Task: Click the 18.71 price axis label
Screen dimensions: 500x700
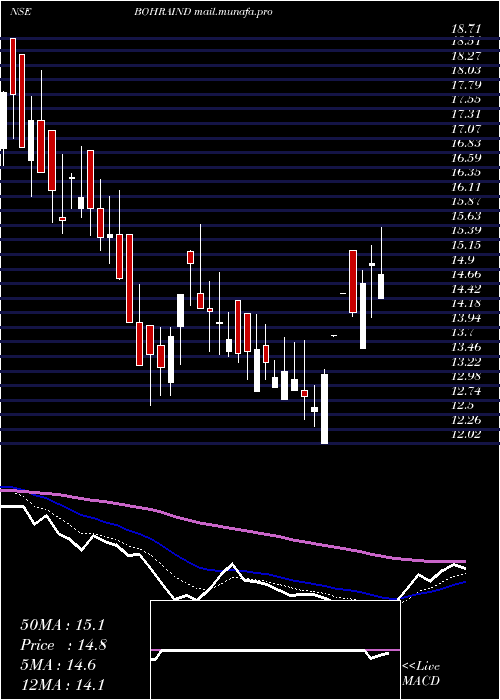Action: tap(466, 29)
